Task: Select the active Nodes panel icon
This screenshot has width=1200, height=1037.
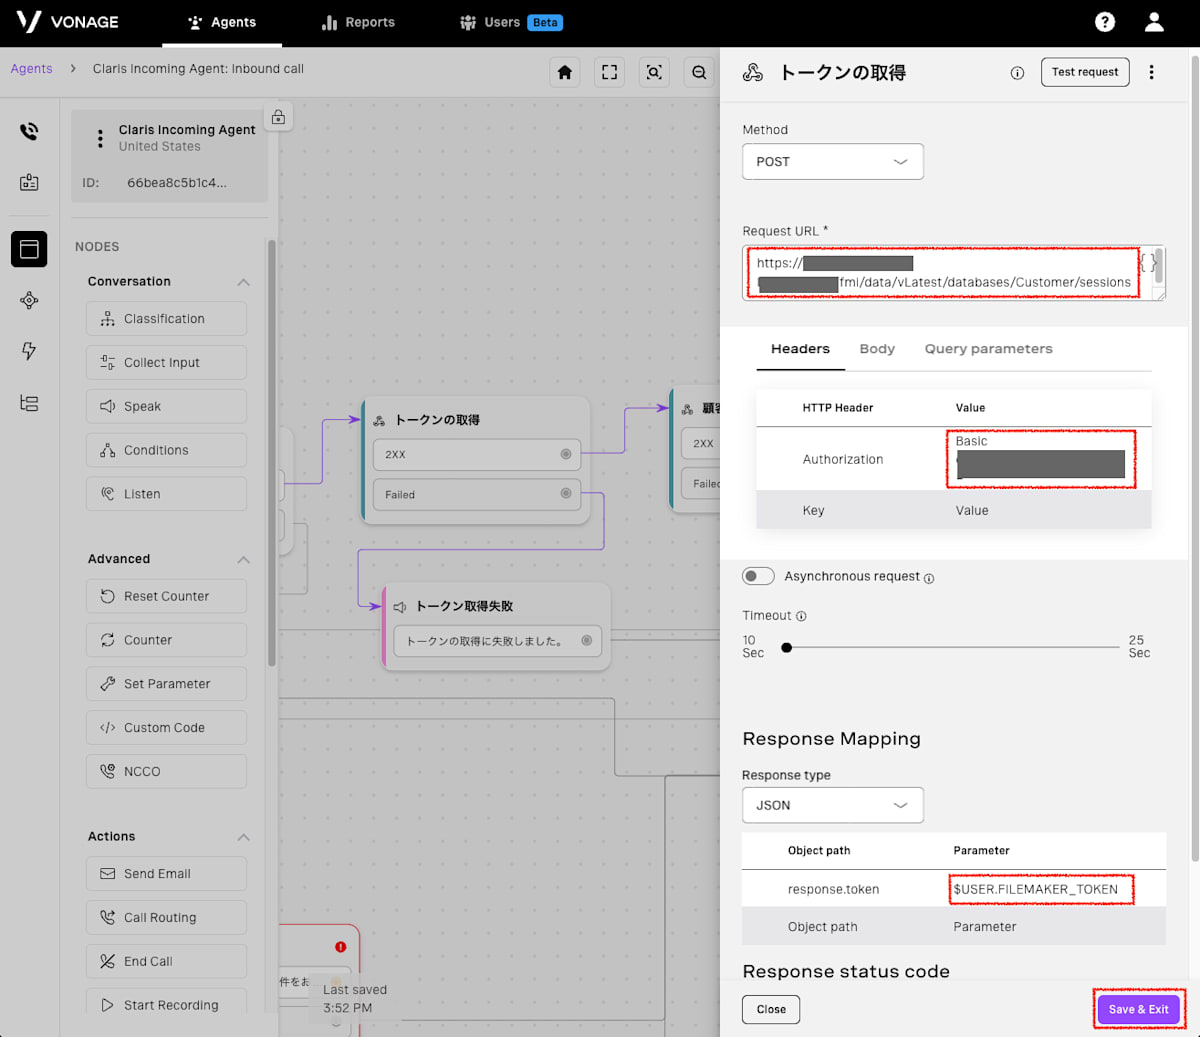Action: 29,249
